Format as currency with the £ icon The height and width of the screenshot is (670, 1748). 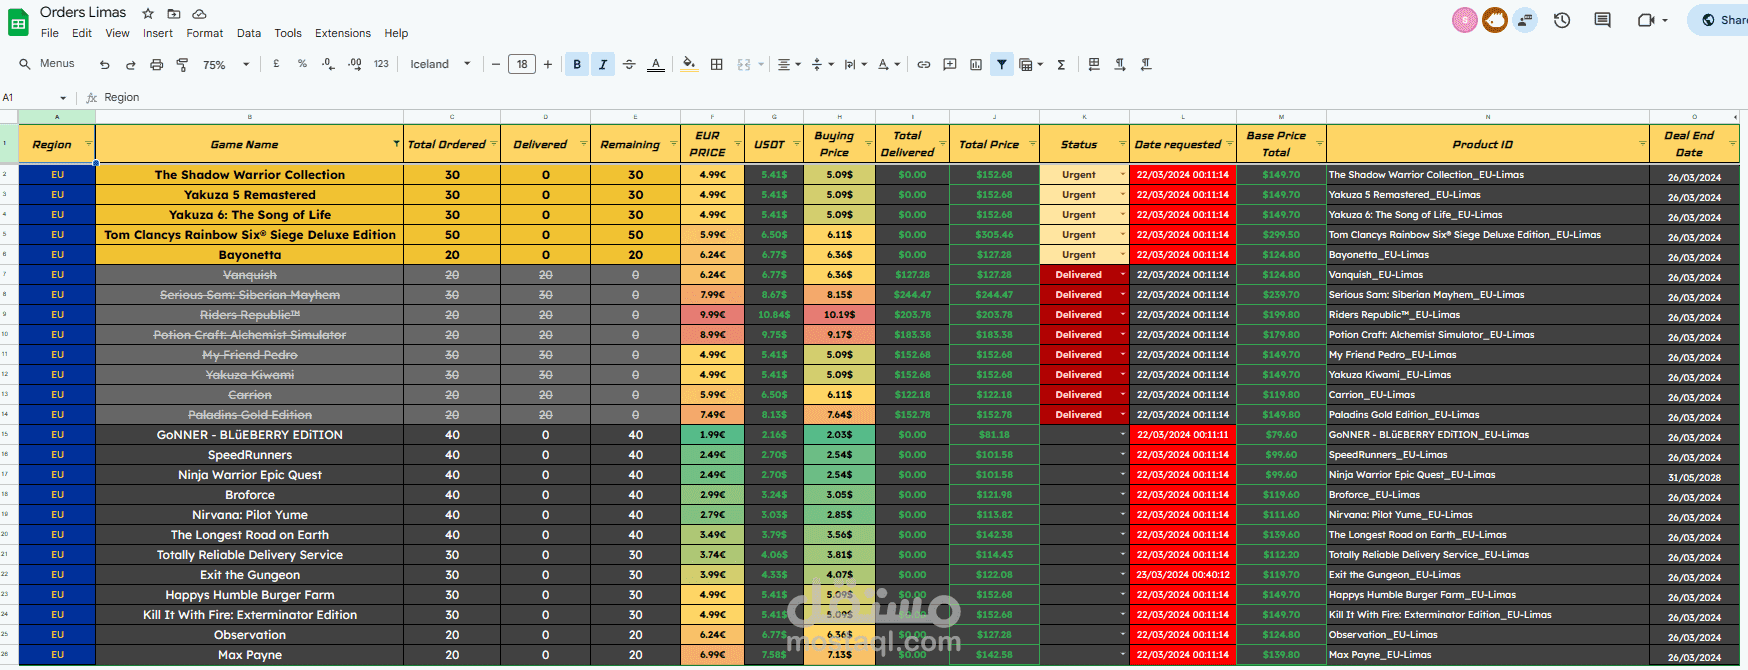pos(276,64)
